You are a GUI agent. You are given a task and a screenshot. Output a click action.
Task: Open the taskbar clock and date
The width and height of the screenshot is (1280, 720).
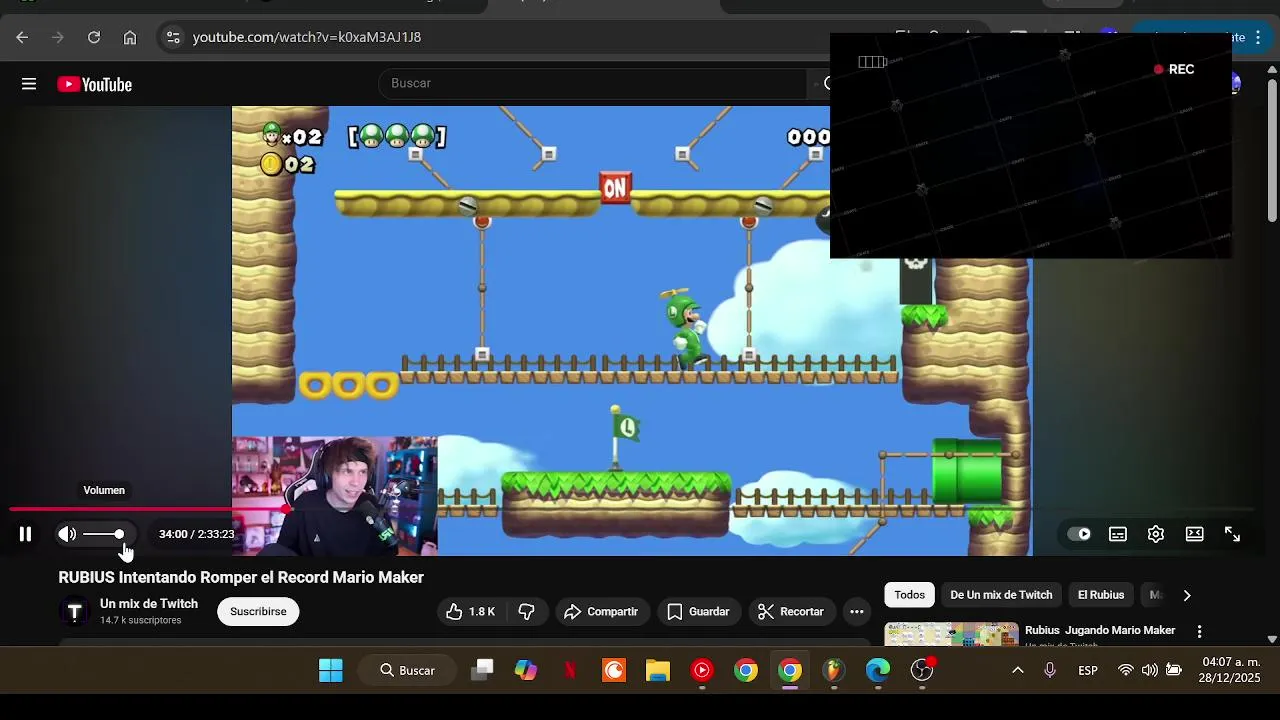[x=1231, y=670]
